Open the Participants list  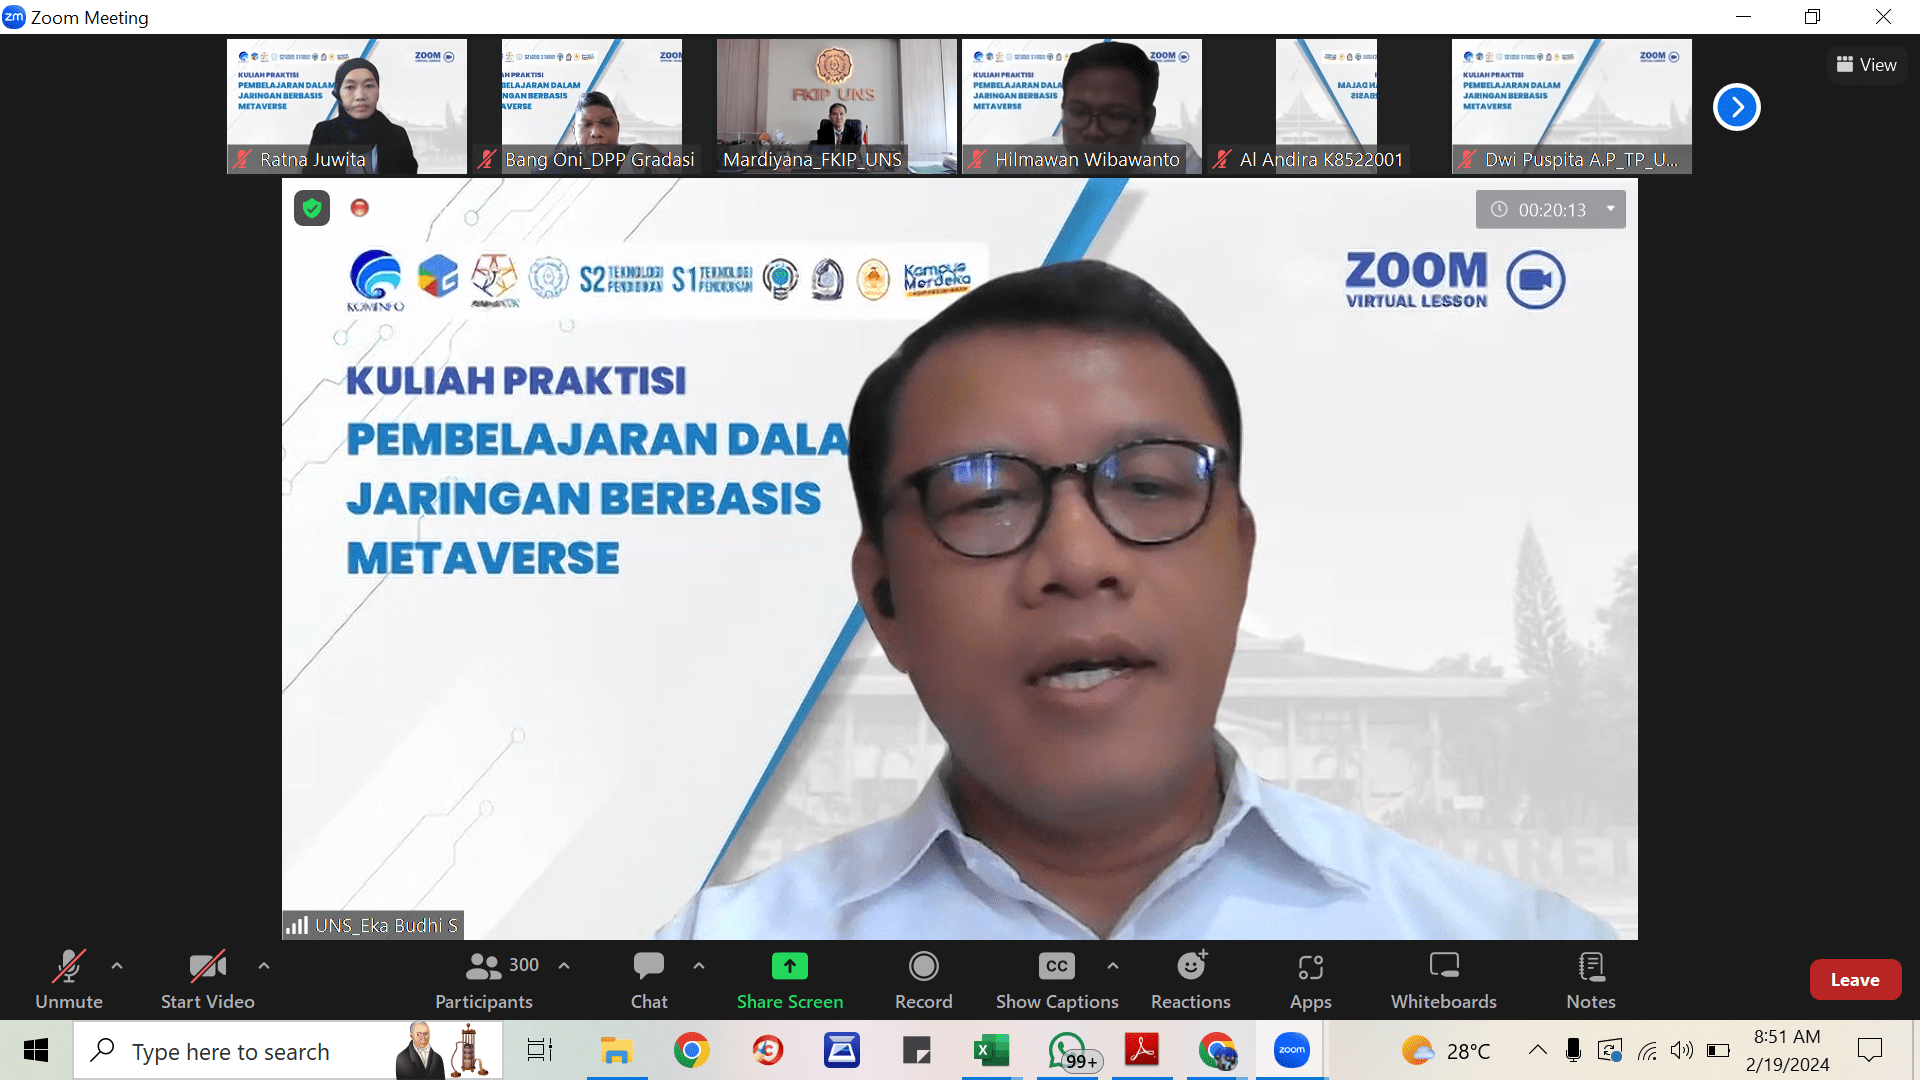tap(484, 979)
